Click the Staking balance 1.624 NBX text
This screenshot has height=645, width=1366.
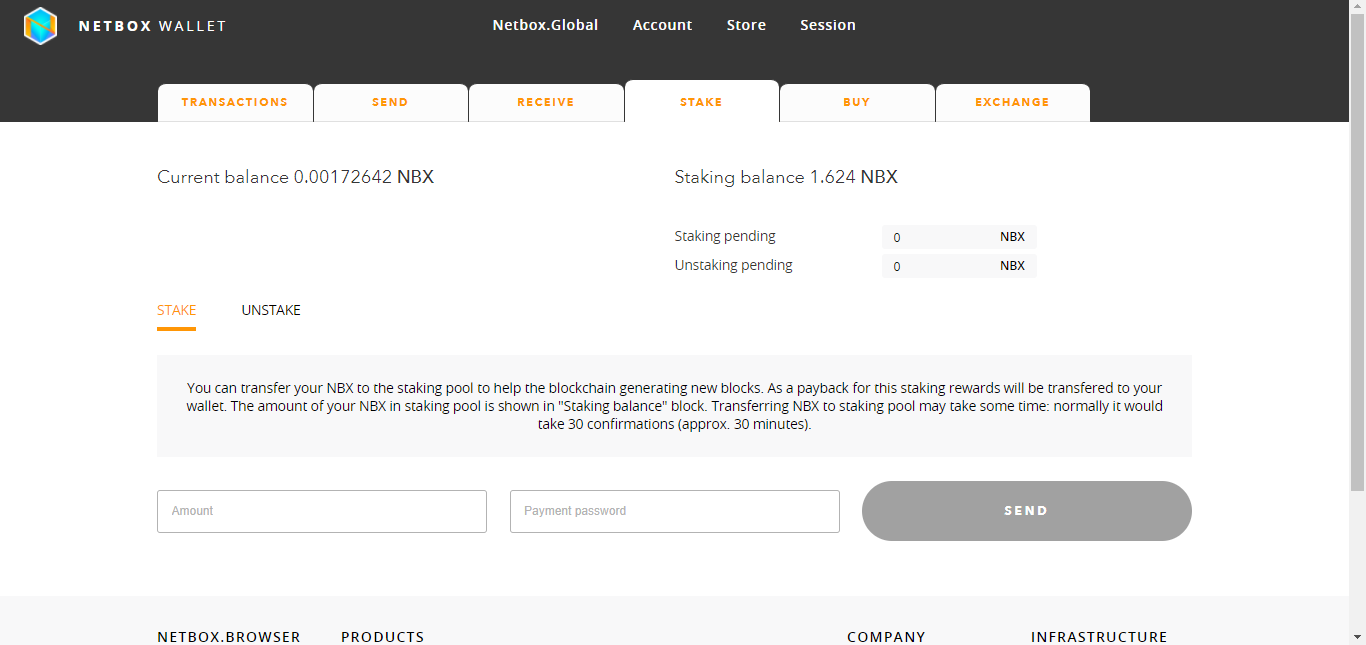[786, 177]
